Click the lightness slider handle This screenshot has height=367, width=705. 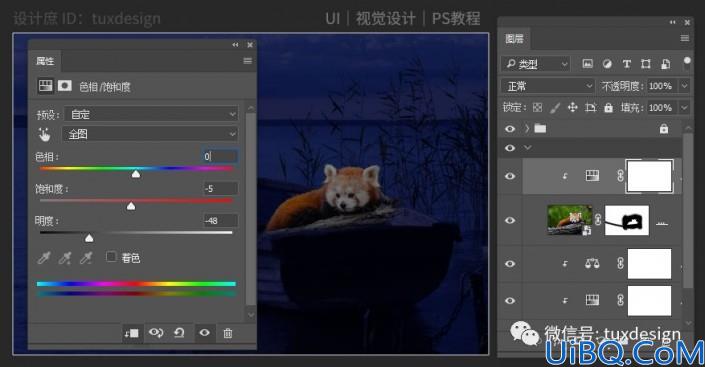point(89,237)
